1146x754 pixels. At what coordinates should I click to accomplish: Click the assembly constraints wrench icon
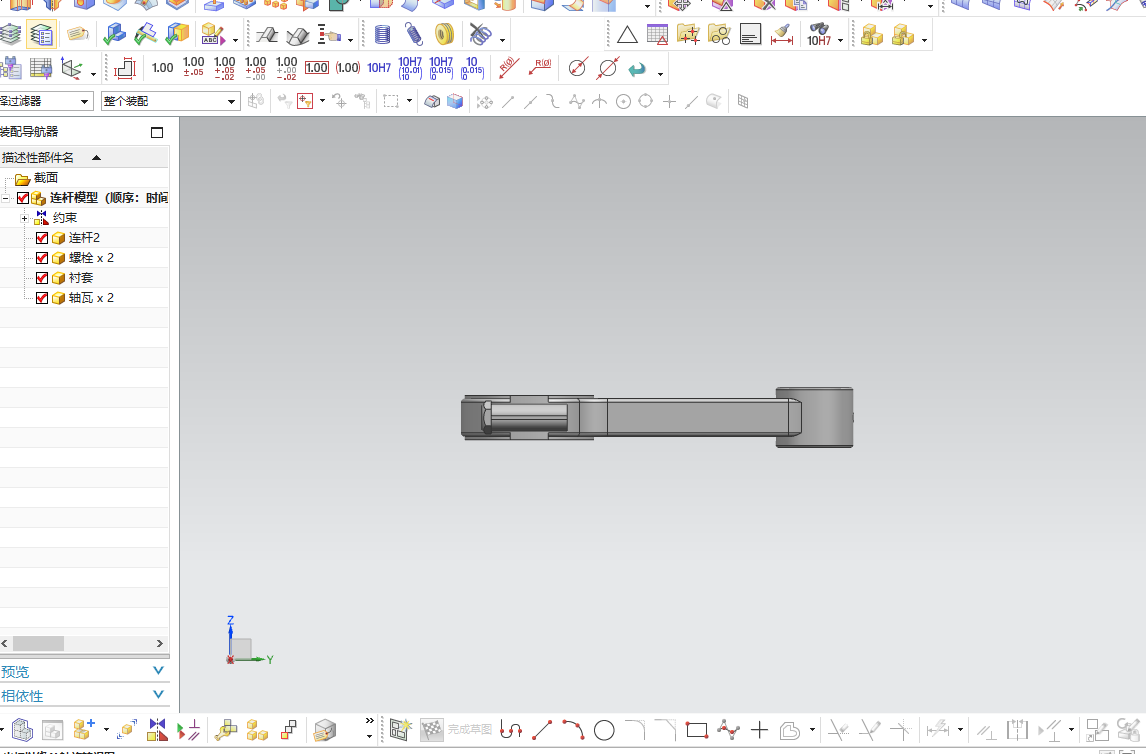tap(226, 729)
